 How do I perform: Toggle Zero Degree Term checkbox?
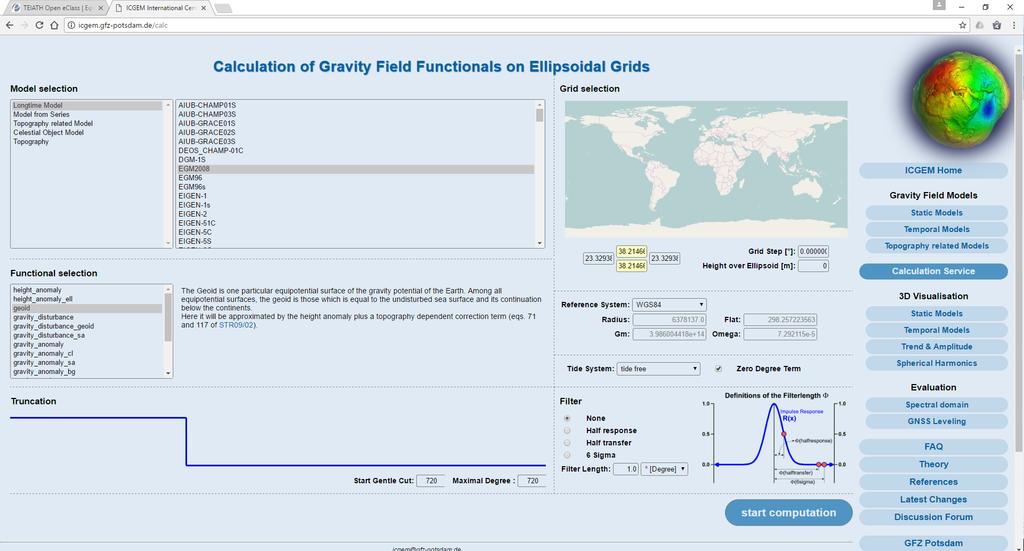(718, 368)
